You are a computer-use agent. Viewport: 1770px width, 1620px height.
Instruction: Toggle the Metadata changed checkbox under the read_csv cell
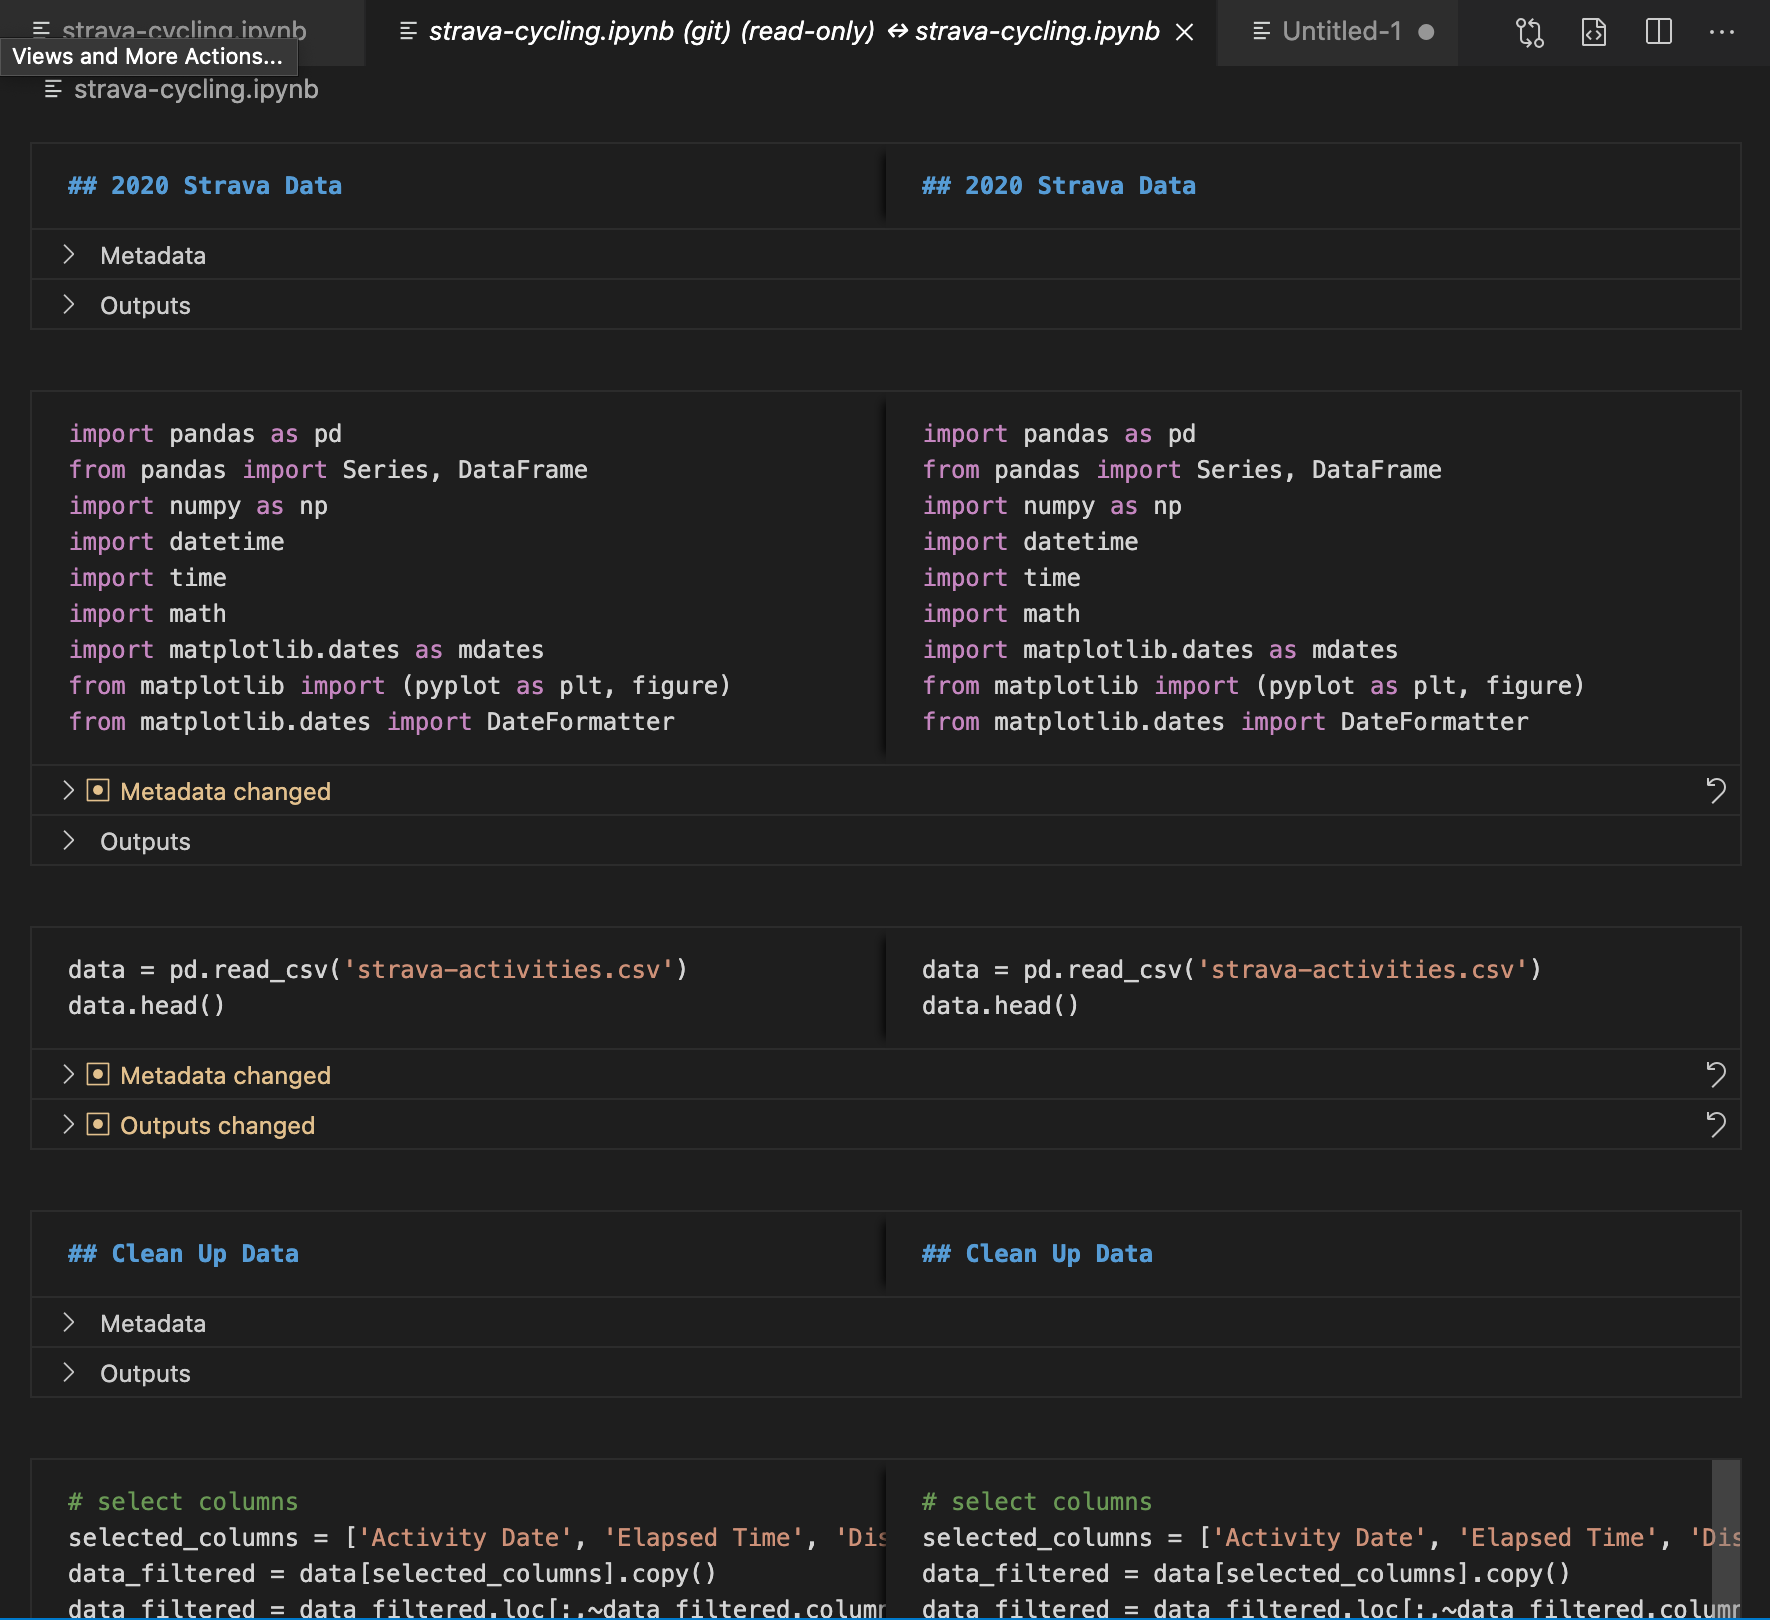pos(97,1074)
